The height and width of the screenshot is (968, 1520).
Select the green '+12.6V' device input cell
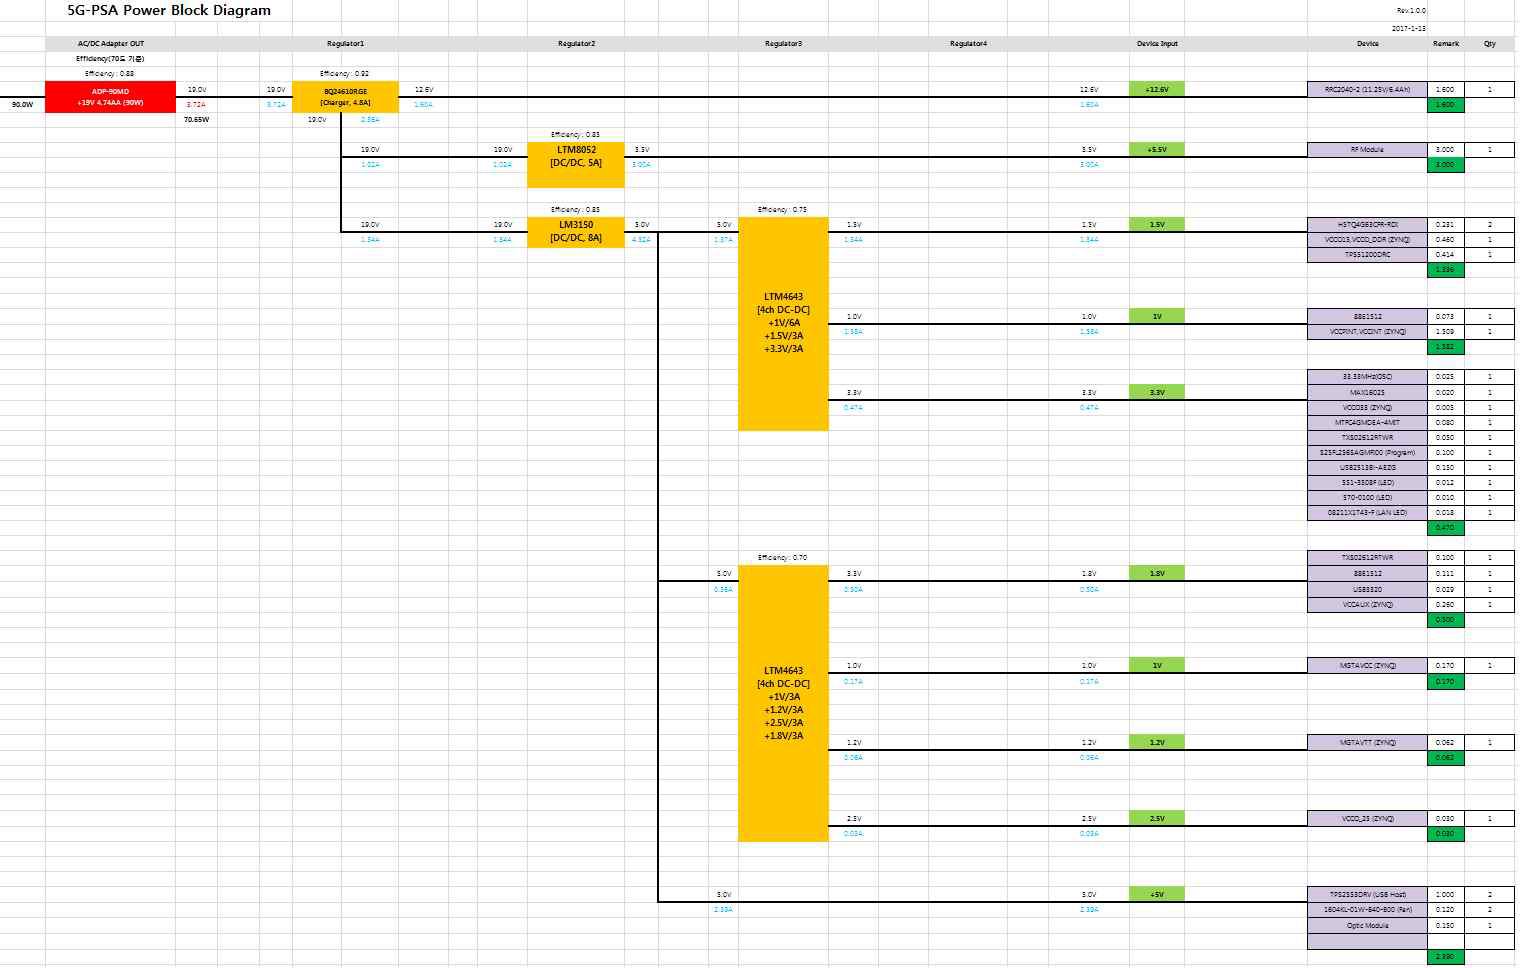tap(1157, 89)
